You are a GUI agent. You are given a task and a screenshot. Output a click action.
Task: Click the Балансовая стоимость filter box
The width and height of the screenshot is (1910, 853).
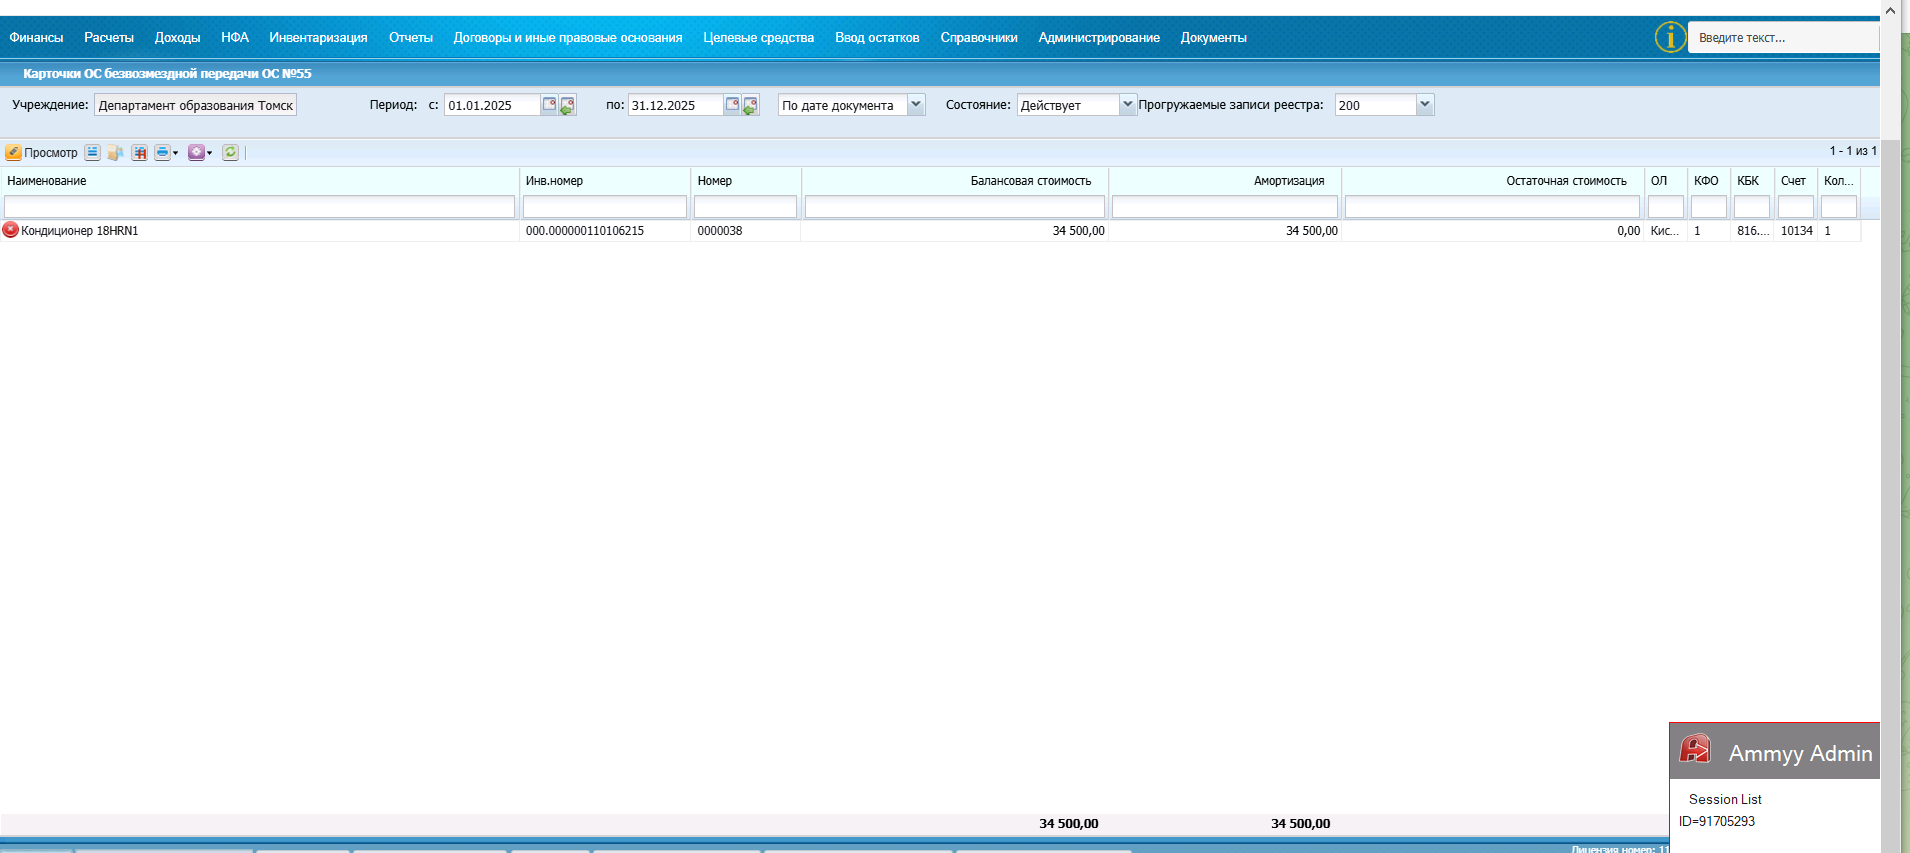tap(954, 207)
